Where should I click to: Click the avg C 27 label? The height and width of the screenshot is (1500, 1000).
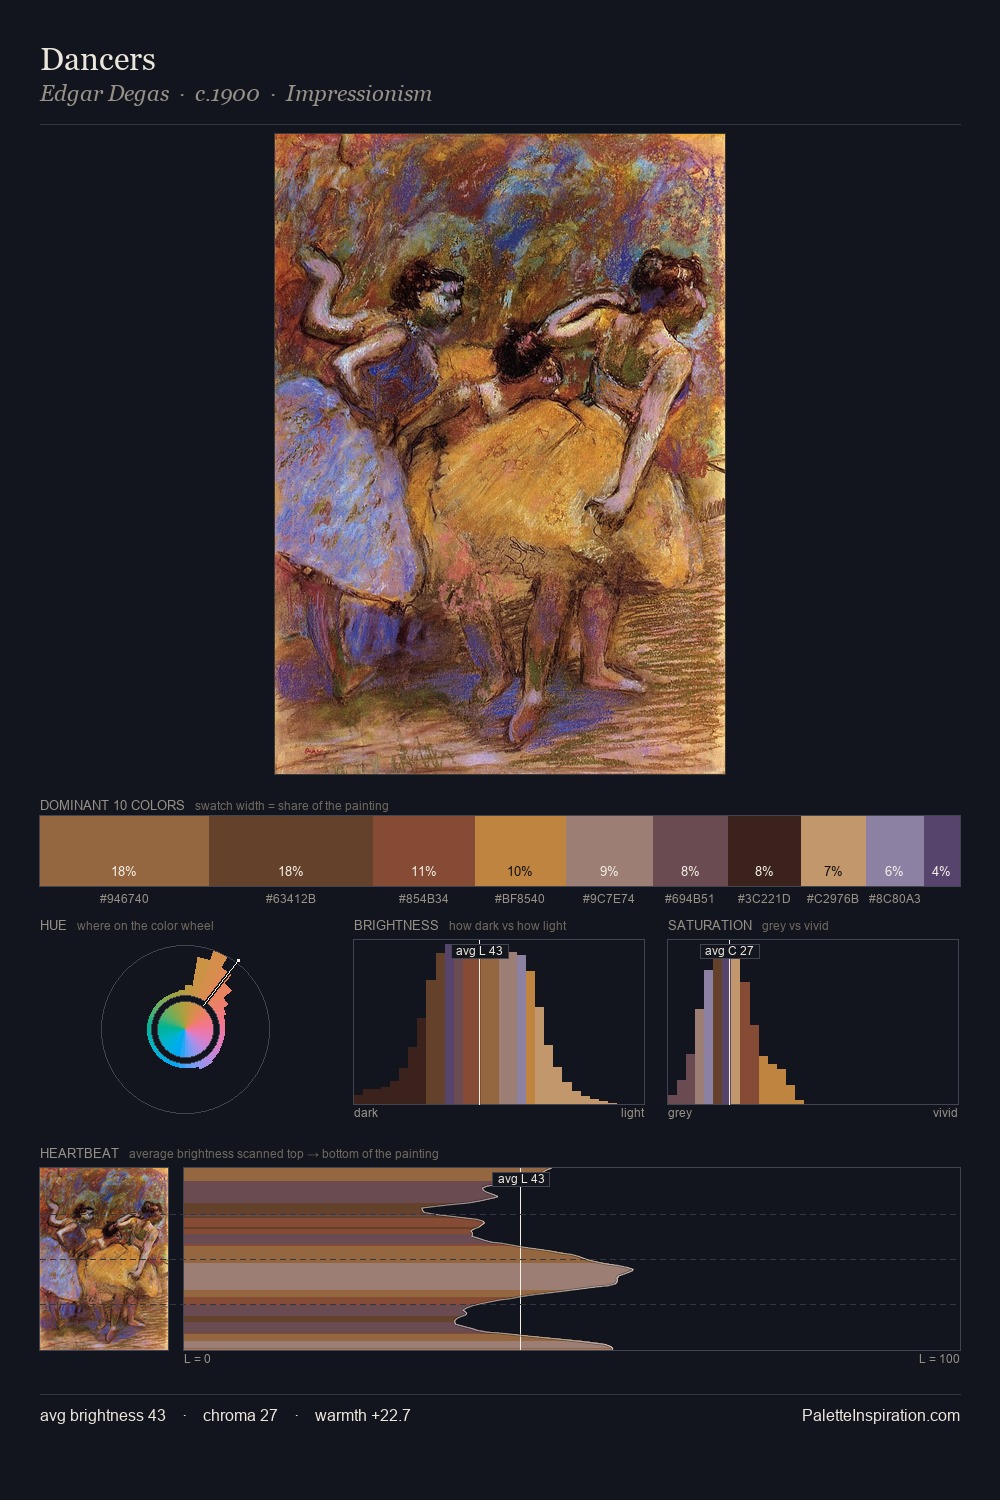coord(729,950)
